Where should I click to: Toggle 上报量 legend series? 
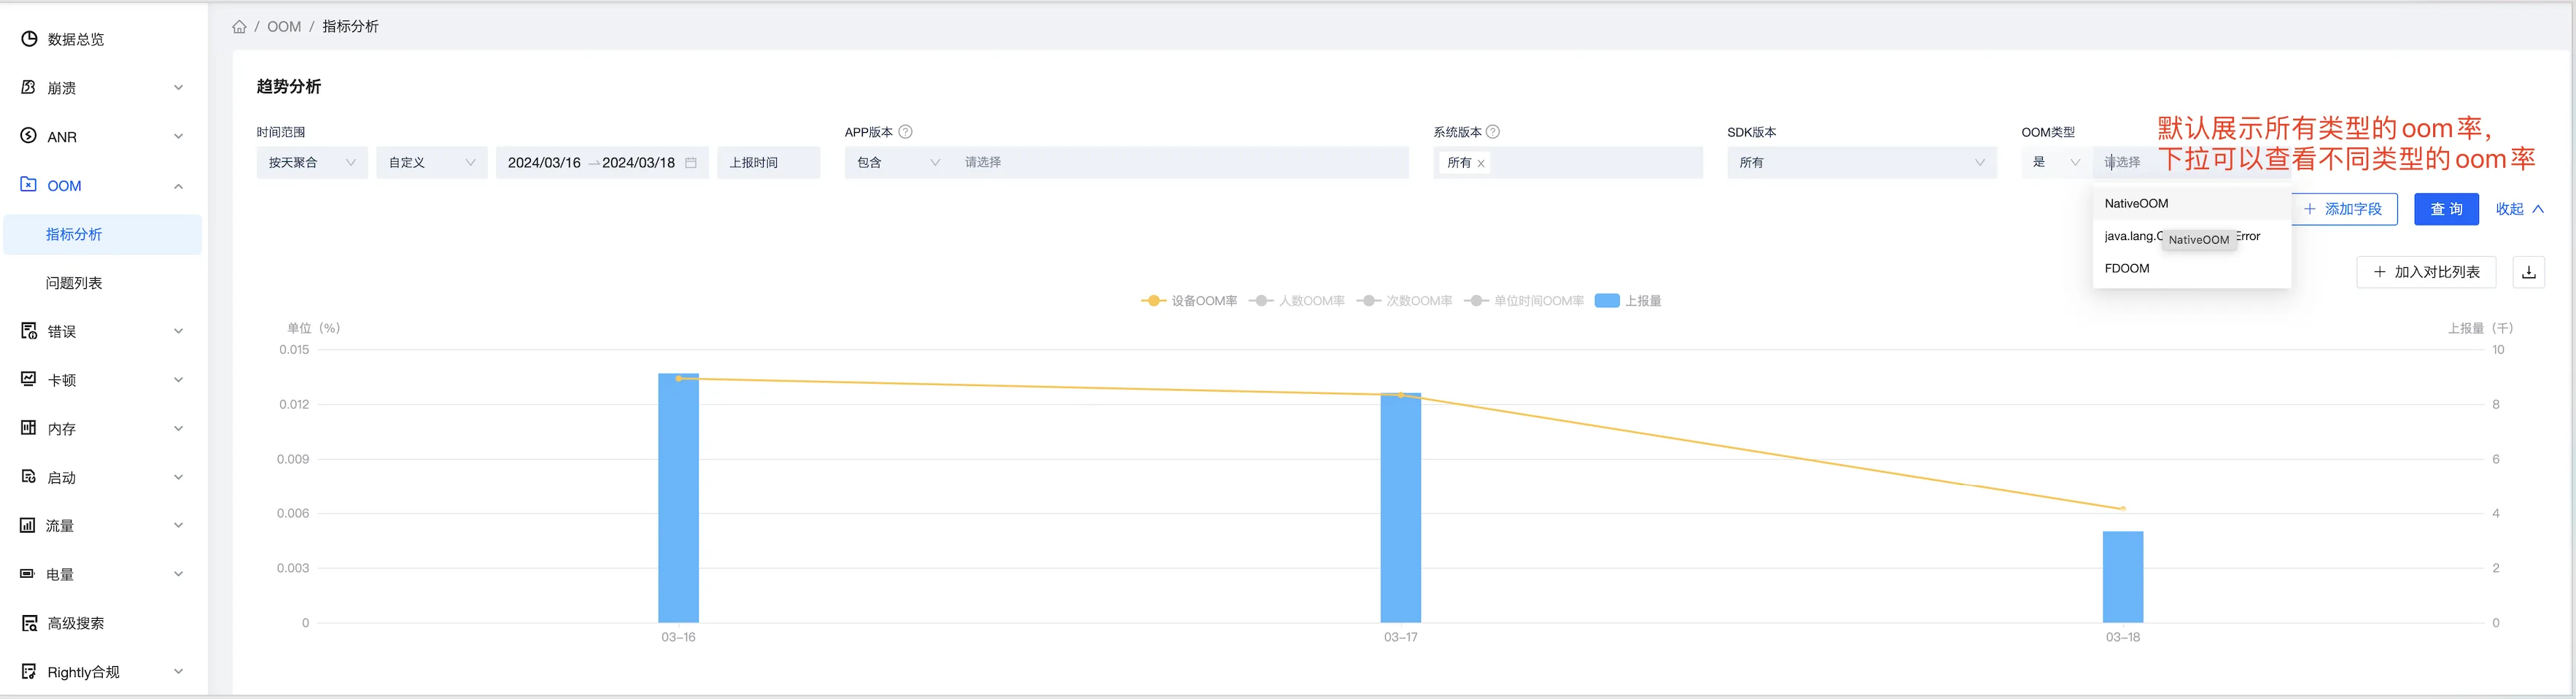coord(1627,301)
